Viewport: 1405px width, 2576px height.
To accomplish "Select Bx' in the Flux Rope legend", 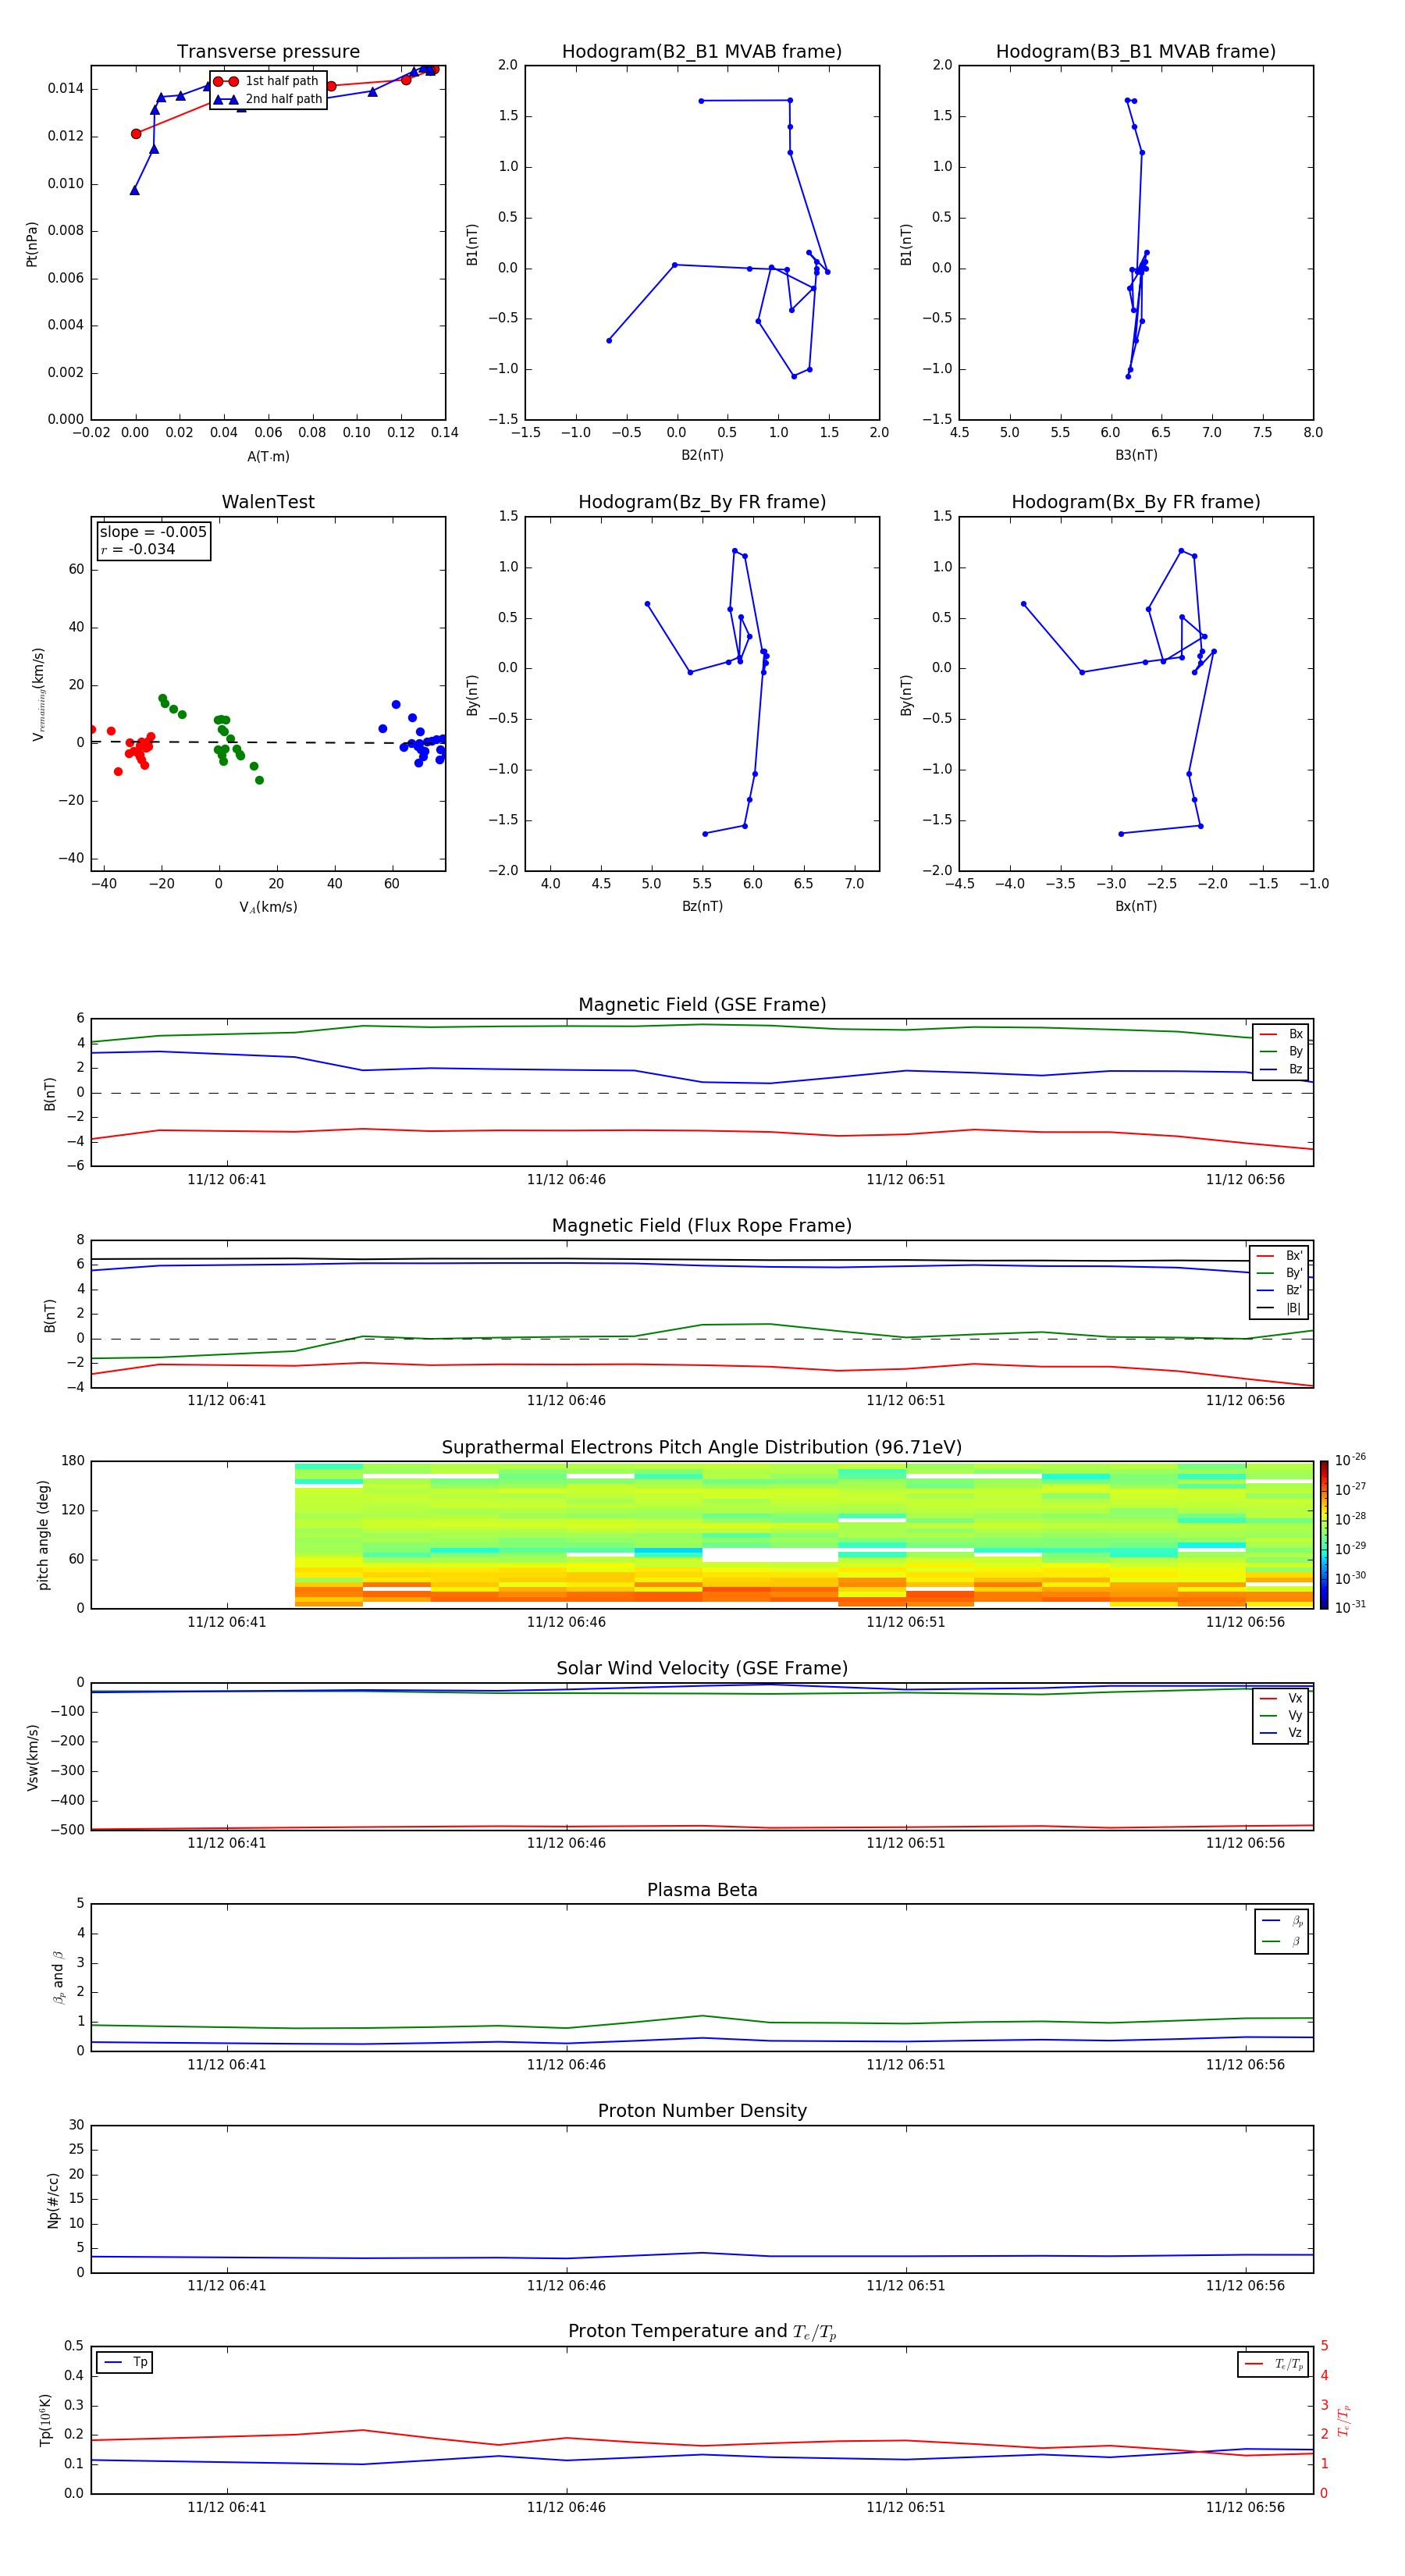I will point(1280,1256).
